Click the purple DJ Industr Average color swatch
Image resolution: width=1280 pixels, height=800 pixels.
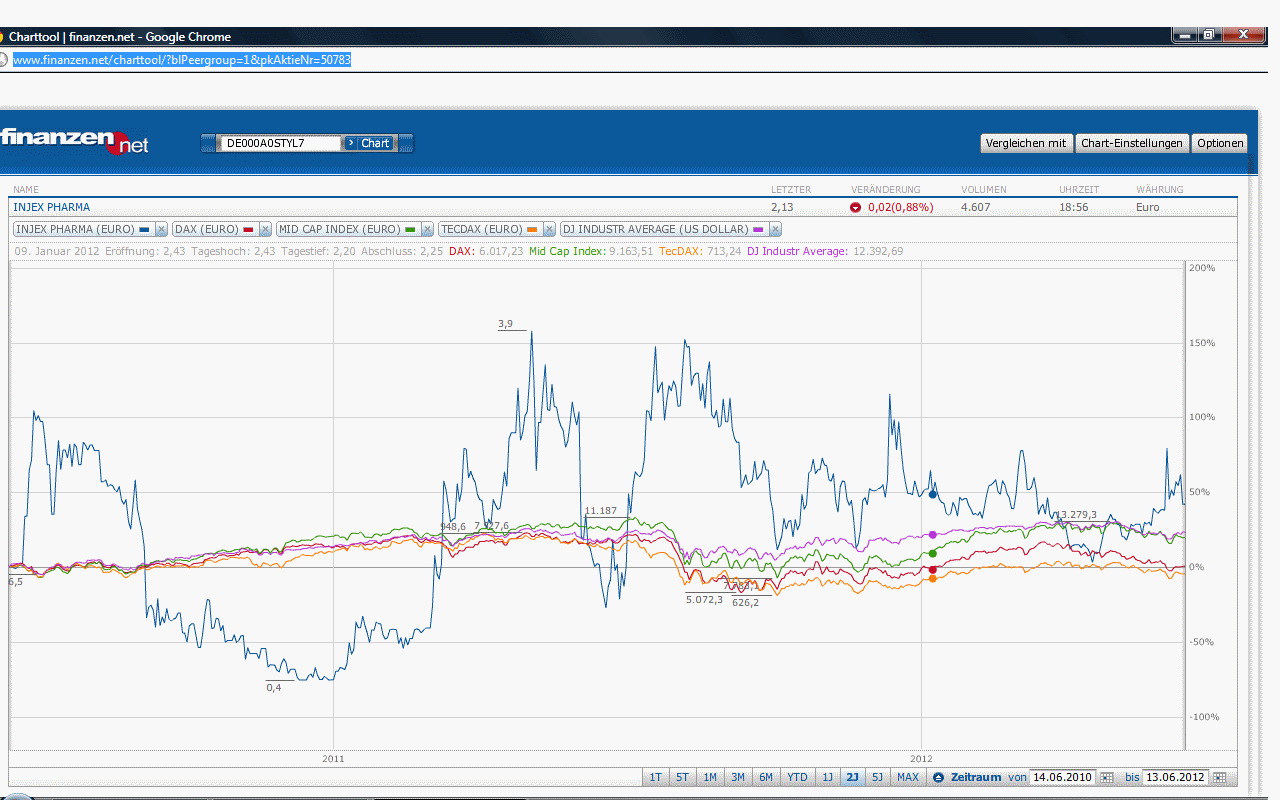(x=757, y=230)
